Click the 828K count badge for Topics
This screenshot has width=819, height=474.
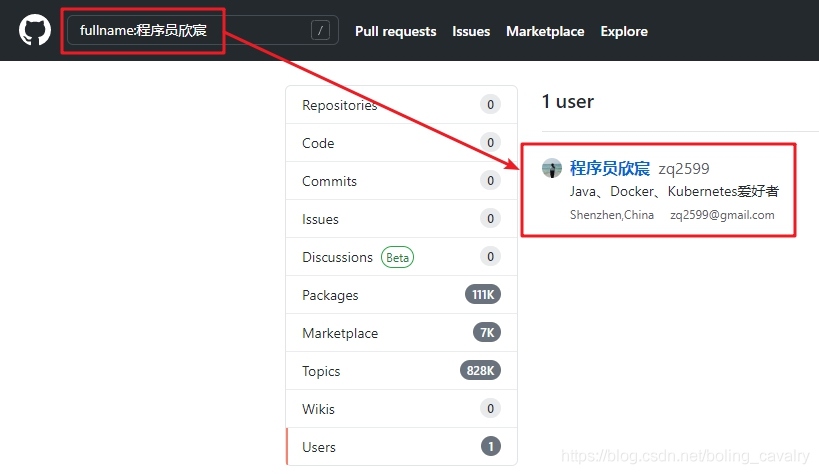pos(480,371)
